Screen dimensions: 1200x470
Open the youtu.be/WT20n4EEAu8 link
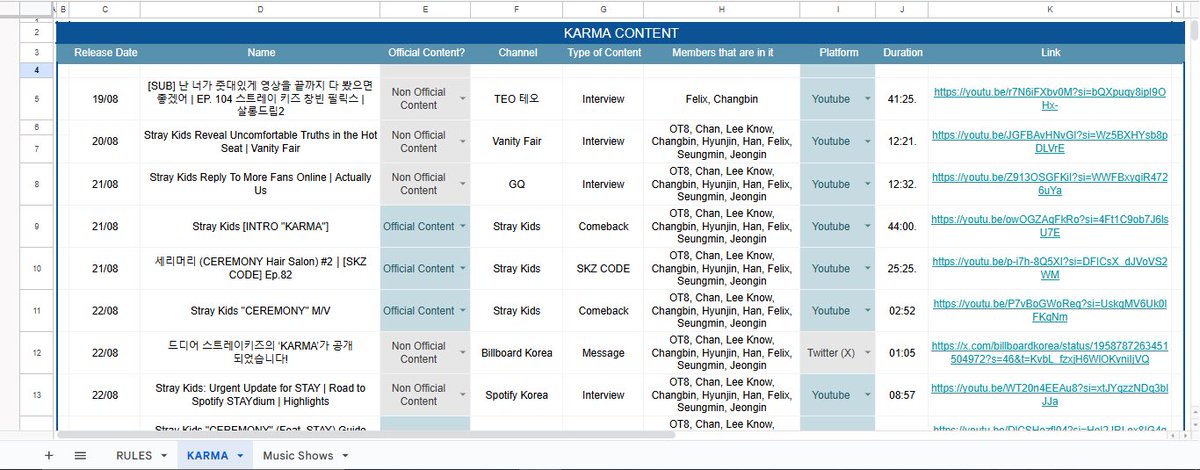point(1049,395)
